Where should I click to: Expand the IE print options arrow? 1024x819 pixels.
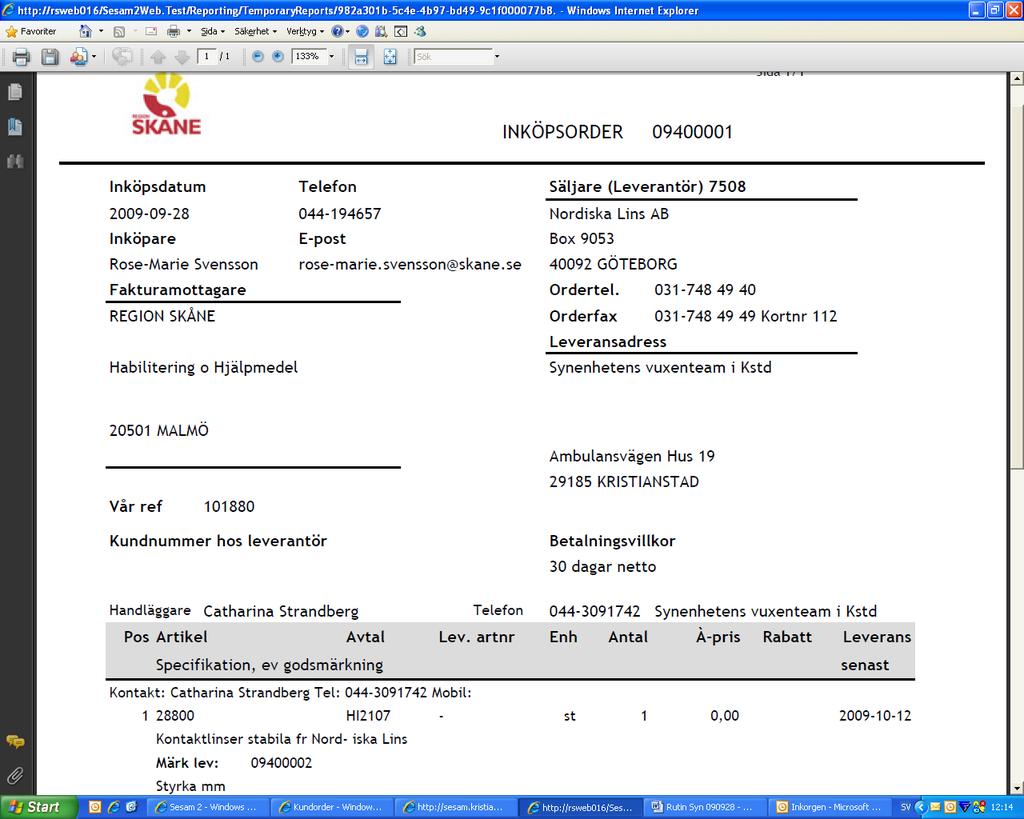coord(189,31)
